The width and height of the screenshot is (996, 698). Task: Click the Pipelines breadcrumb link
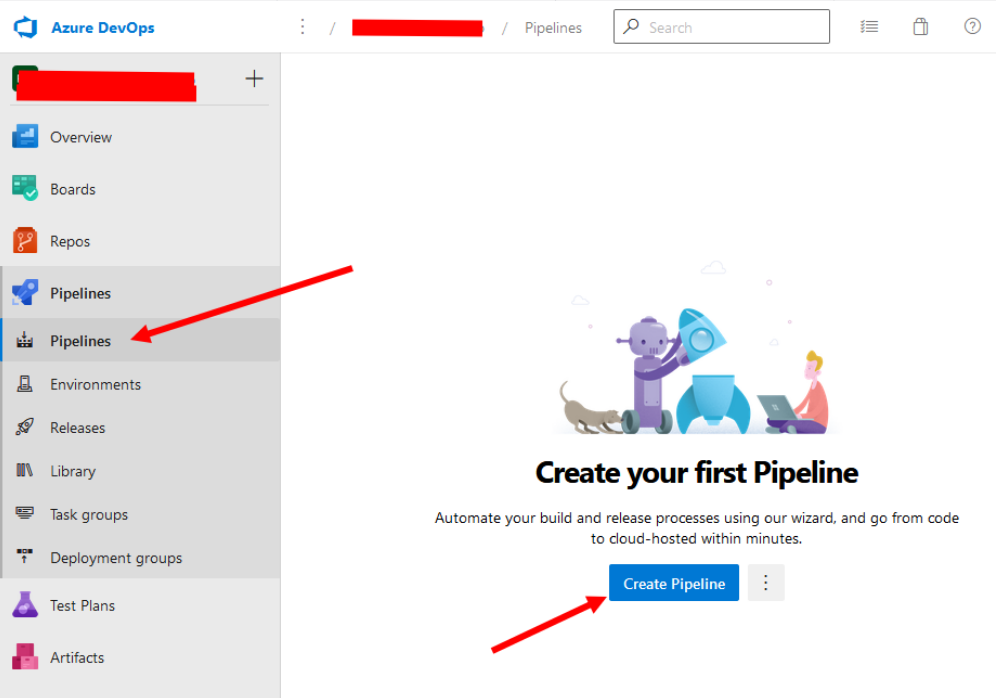point(553,28)
